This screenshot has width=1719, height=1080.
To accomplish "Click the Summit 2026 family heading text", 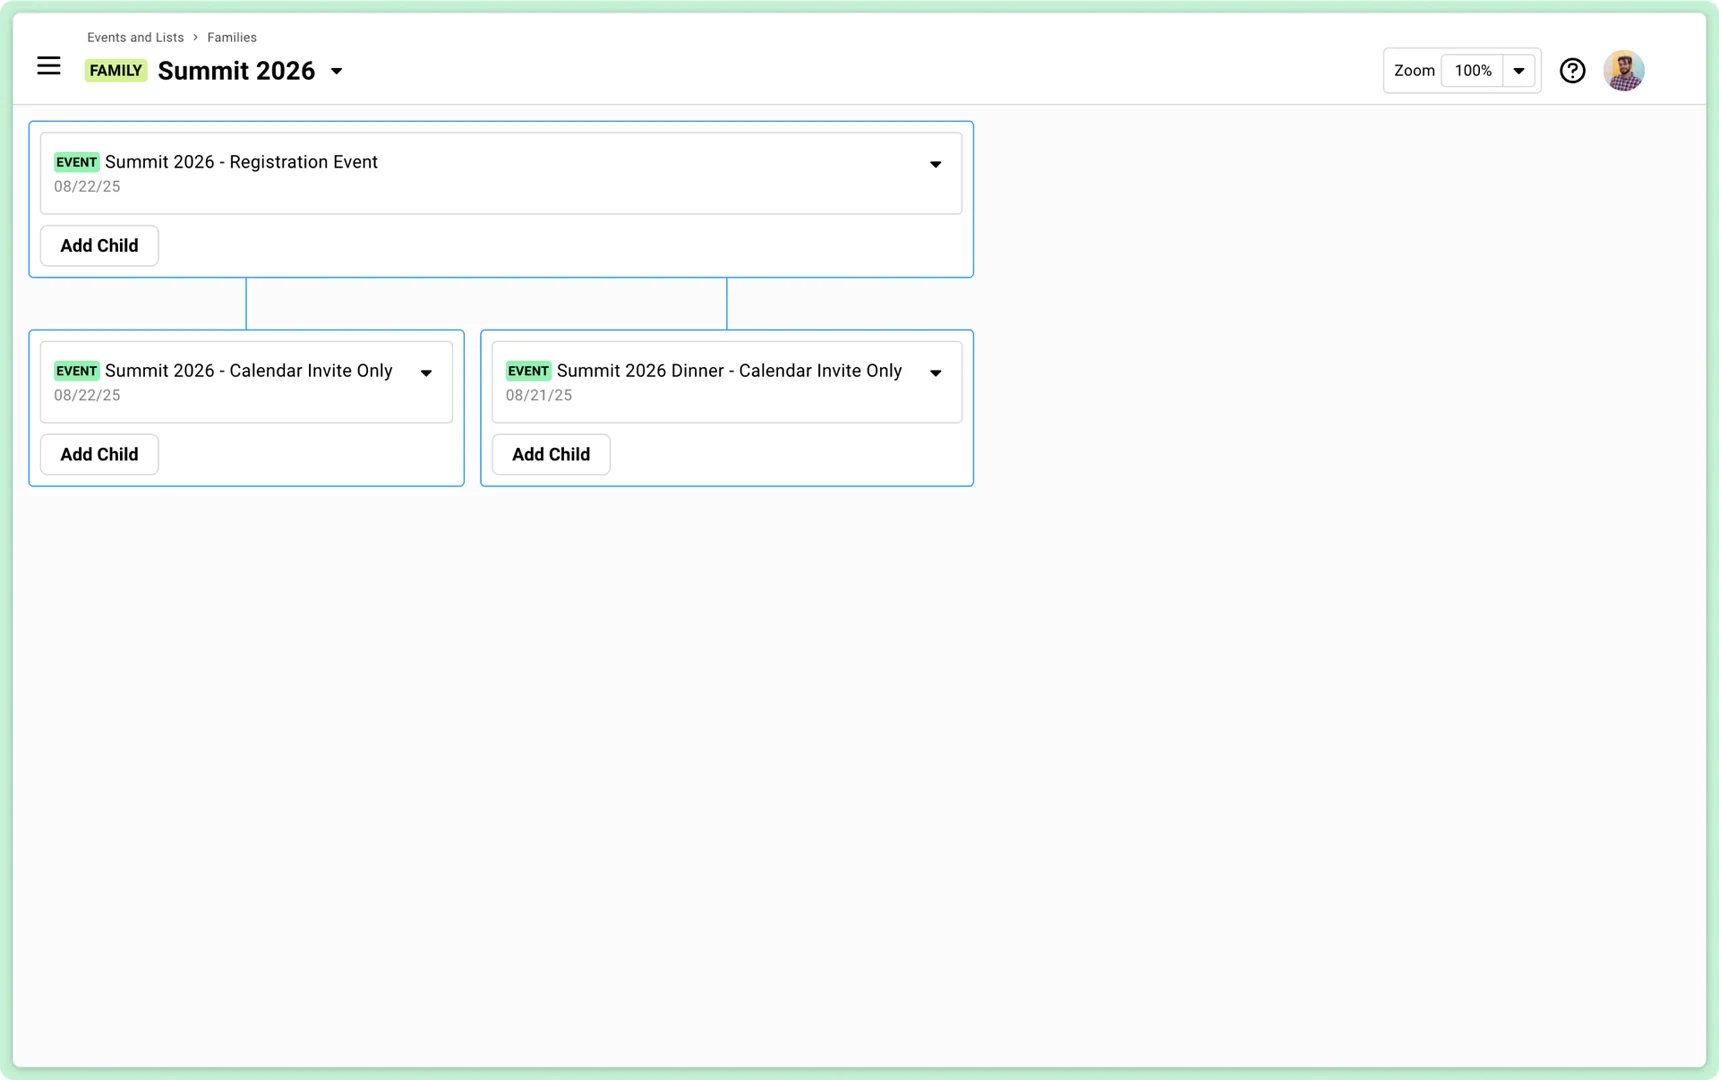I will (x=236, y=71).
